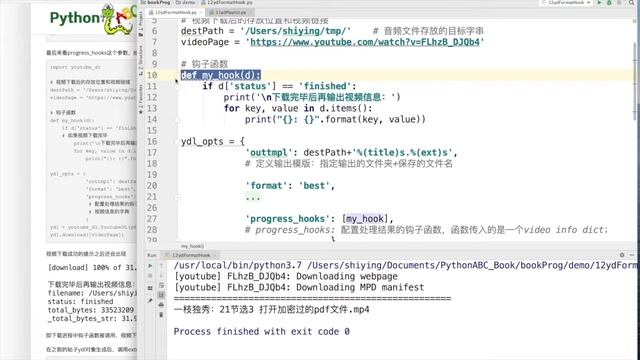Collapse the ydl_opts dict at line 16
The height and width of the screenshot is (360, 640).
178,142
